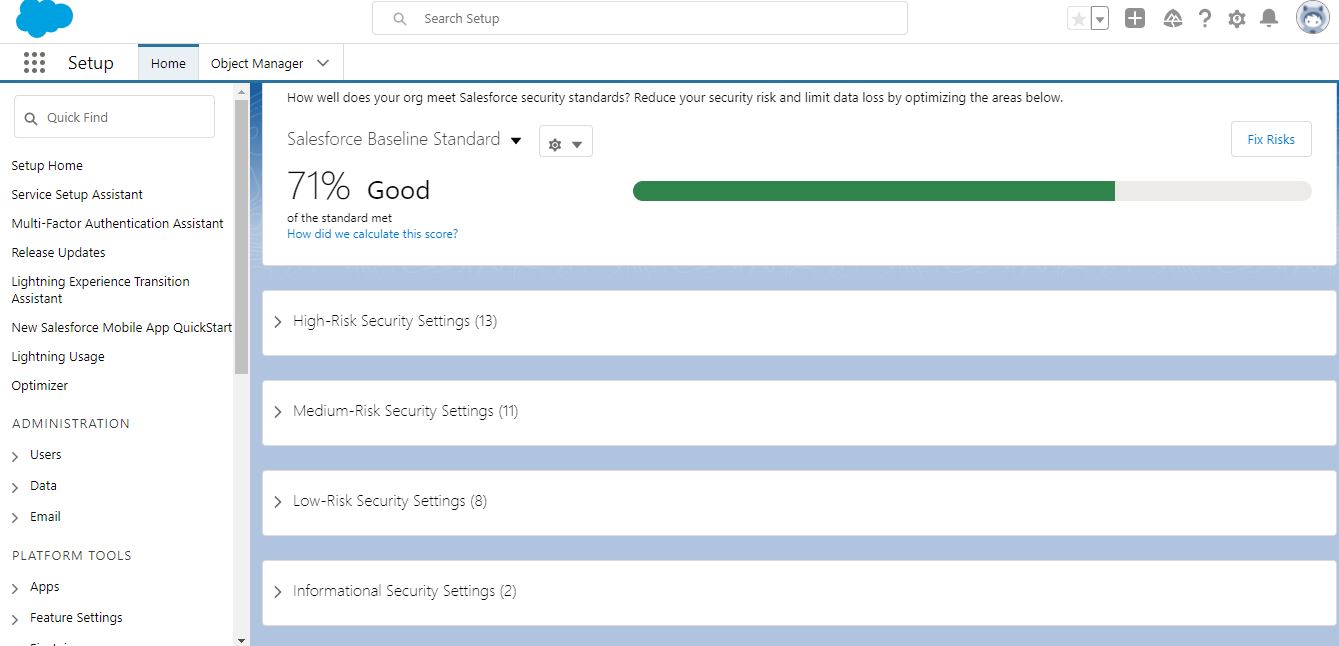Click the Quick Find search field
This screenshot has width=1339, height=646.
[x=113, y=116]
